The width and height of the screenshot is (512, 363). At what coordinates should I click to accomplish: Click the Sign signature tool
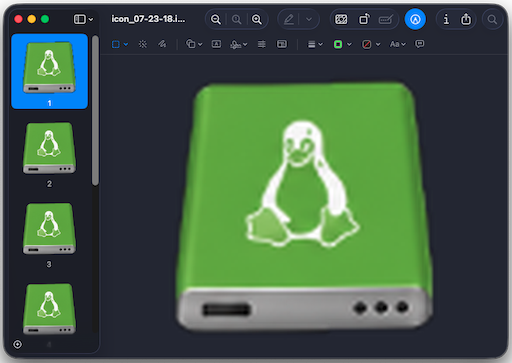pos(236,44)
